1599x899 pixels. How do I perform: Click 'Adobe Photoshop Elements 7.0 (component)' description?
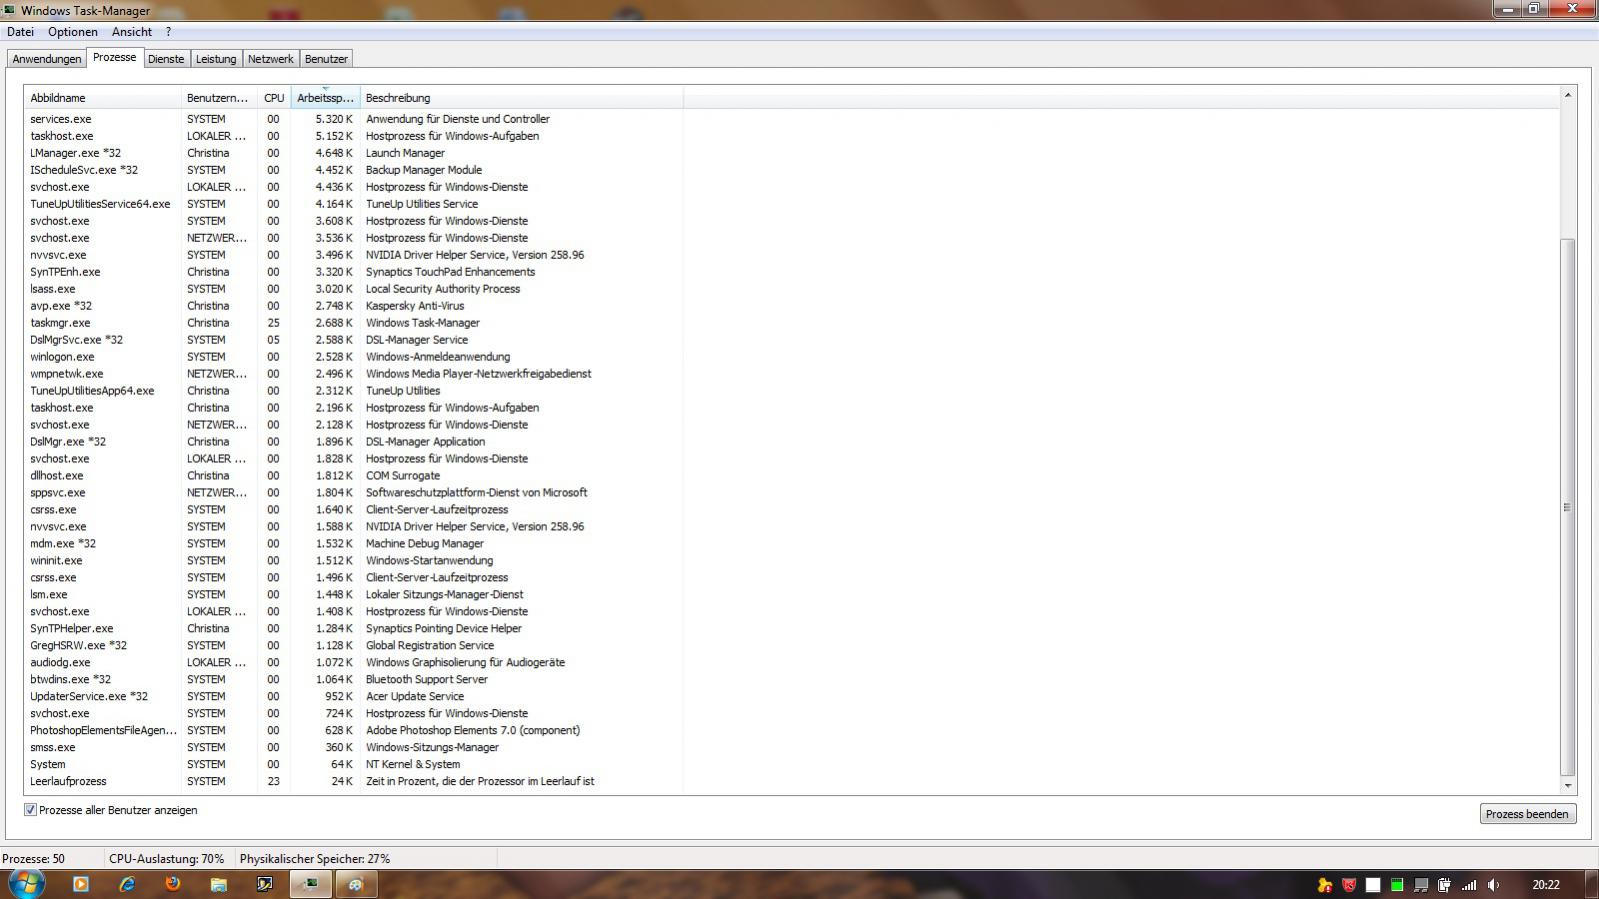pyautogui.click(x=473, y=731)
